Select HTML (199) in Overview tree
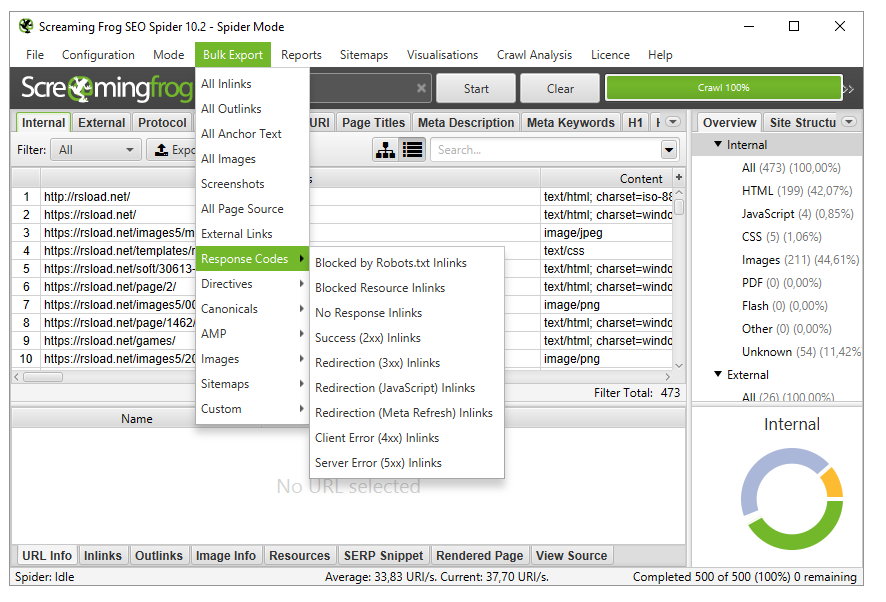 (797, 191)
